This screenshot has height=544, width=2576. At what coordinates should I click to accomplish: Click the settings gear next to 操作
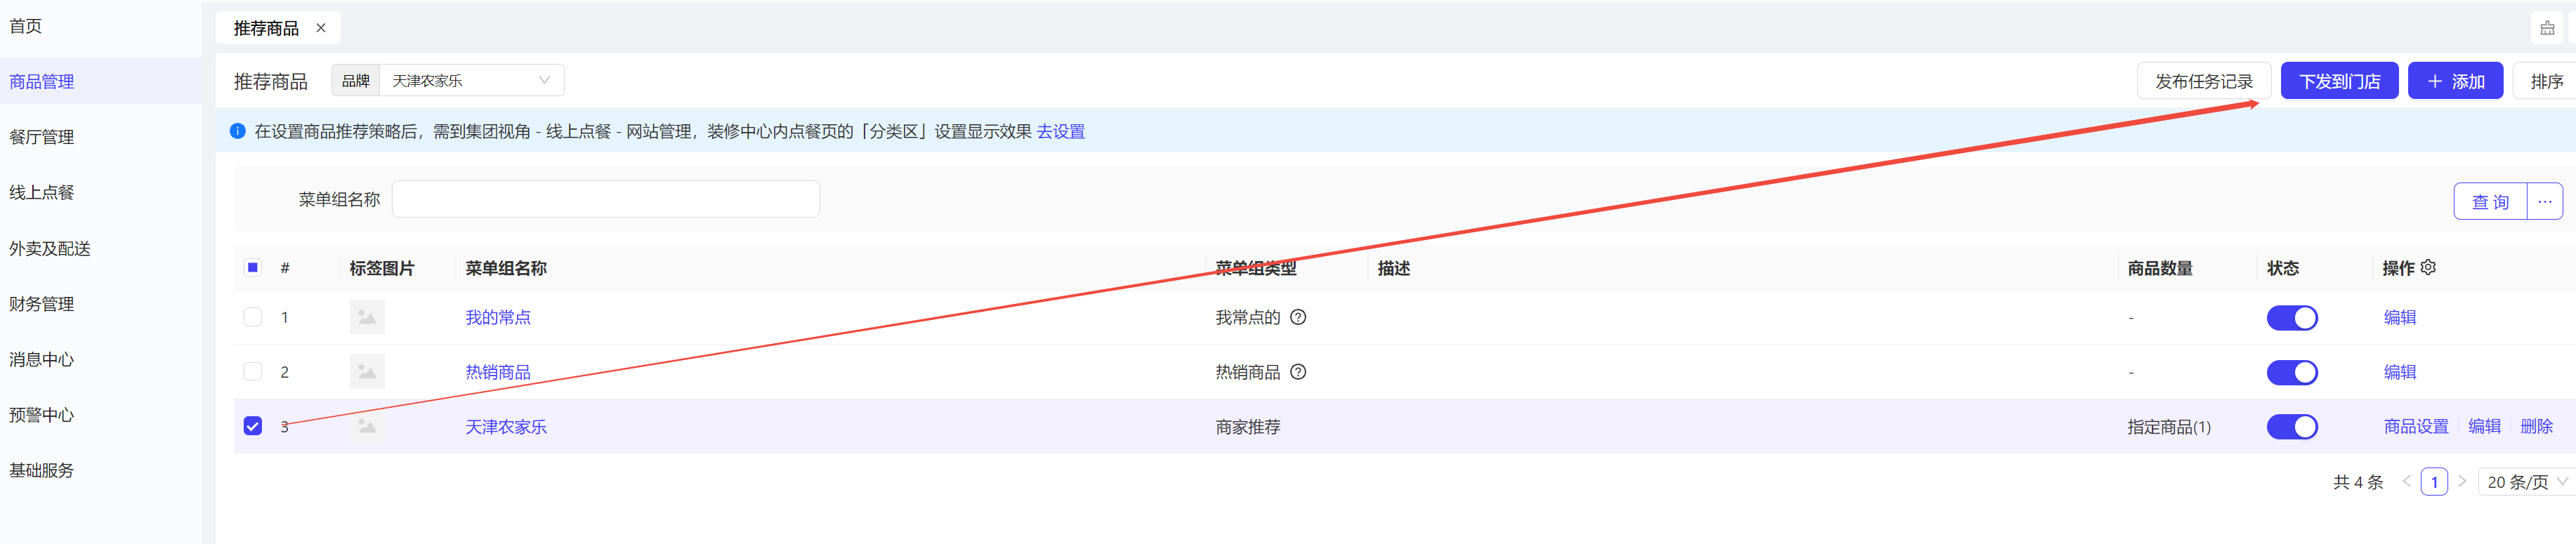(x=2428, y=267)
